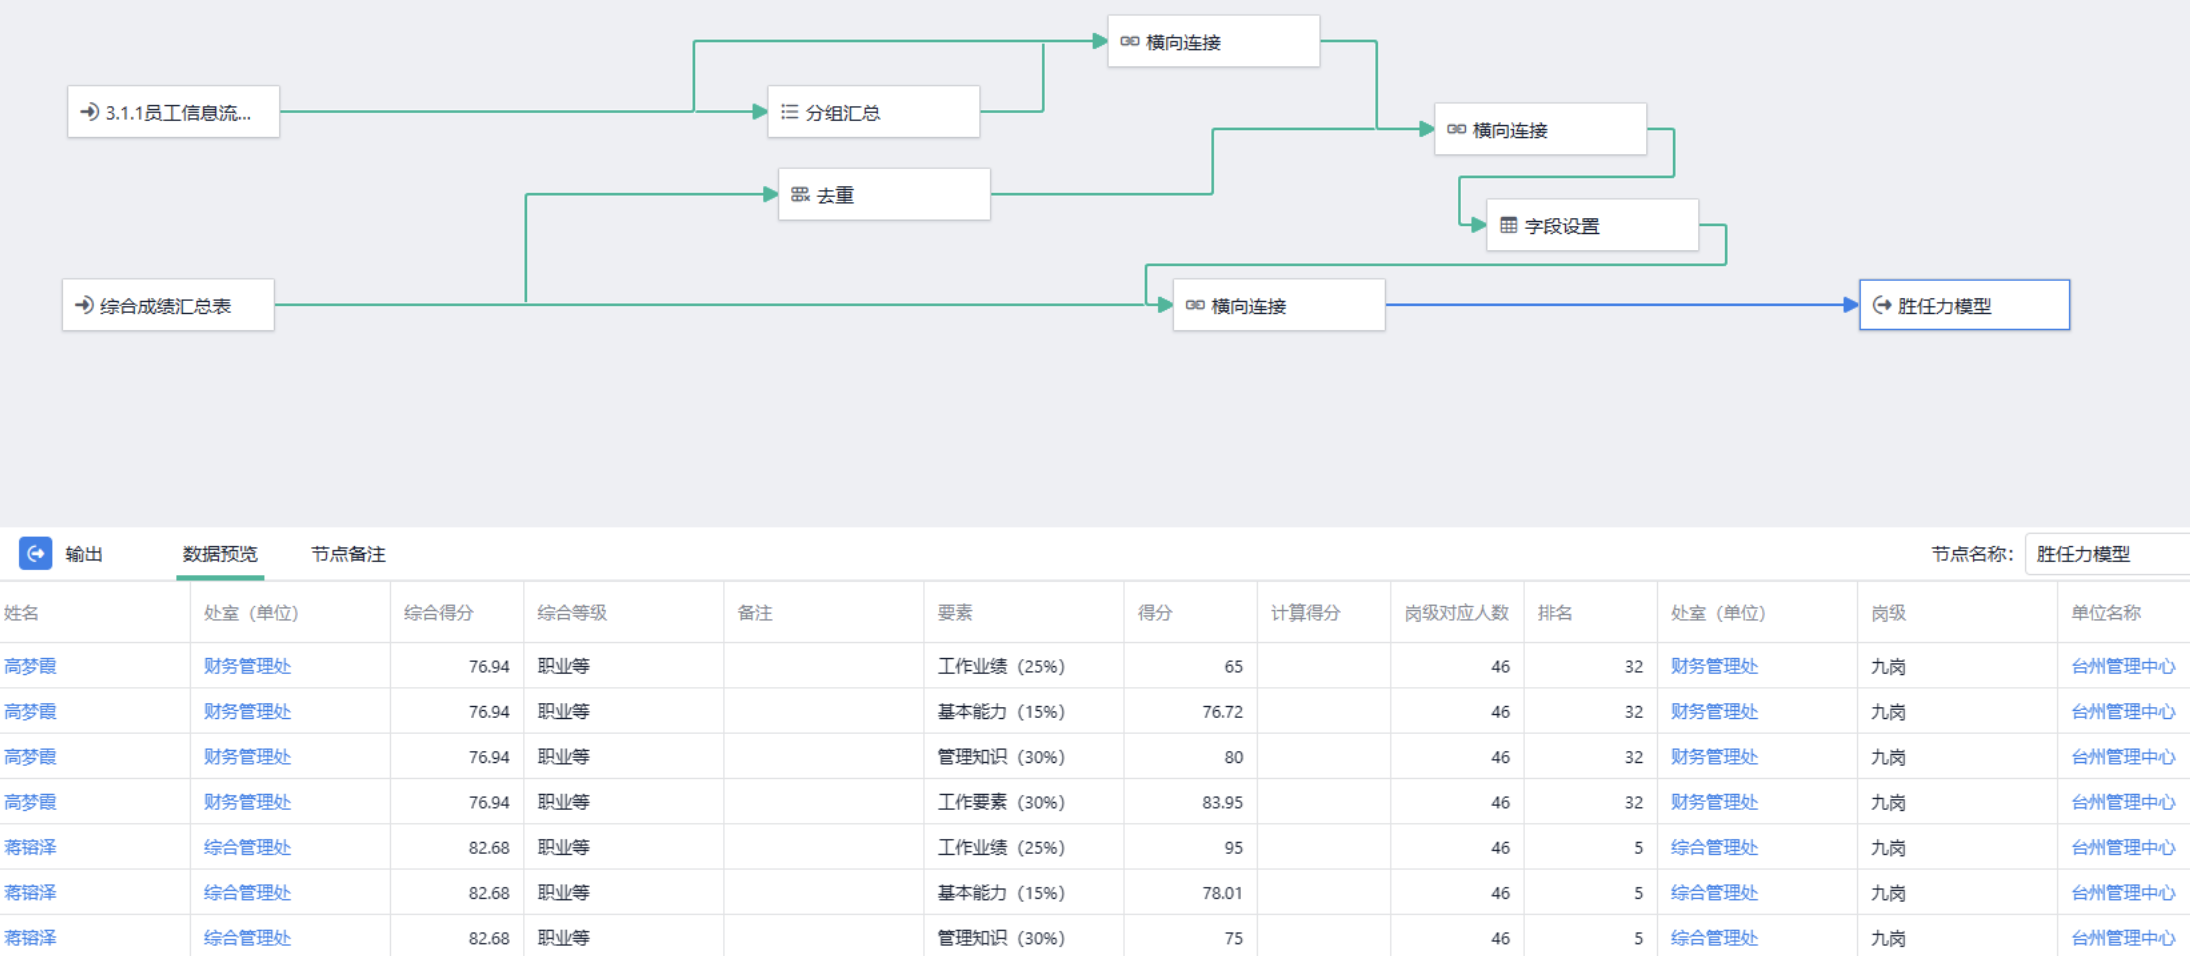Click the dedupe icon on 去重 node

800,195
